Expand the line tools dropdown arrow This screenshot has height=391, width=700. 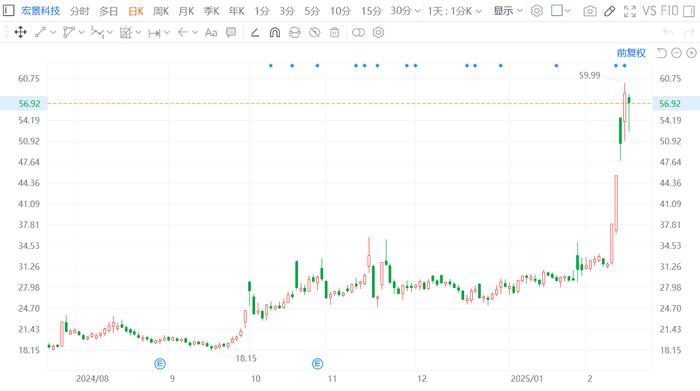[53, 32]
